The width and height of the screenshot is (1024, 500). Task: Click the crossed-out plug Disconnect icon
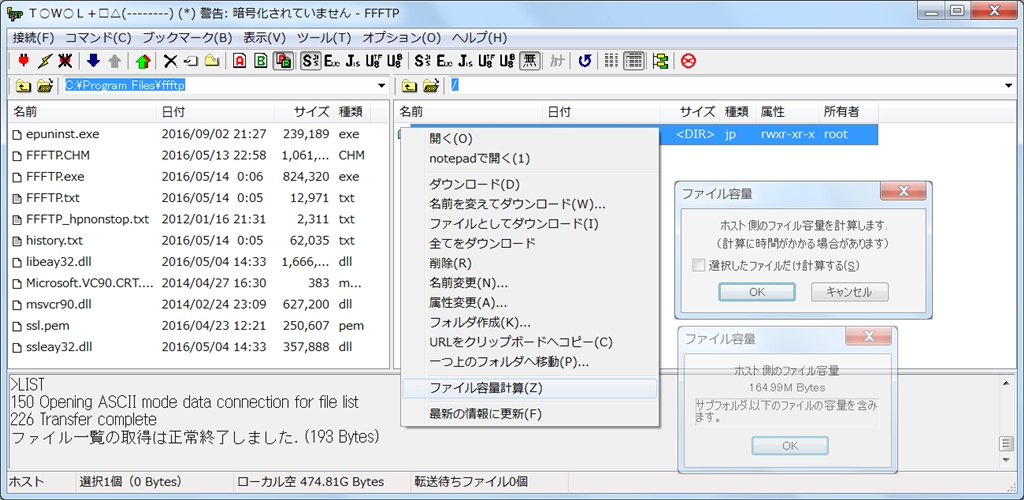click(65, 61)
